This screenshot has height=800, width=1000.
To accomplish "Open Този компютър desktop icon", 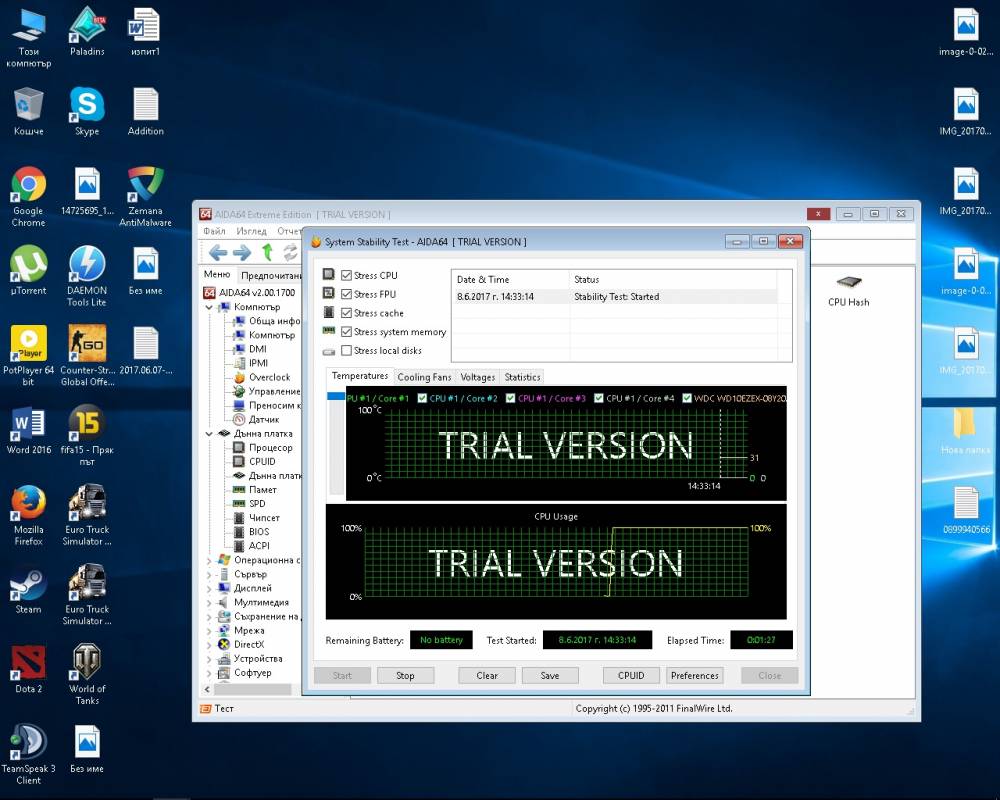I will [28, 36].
